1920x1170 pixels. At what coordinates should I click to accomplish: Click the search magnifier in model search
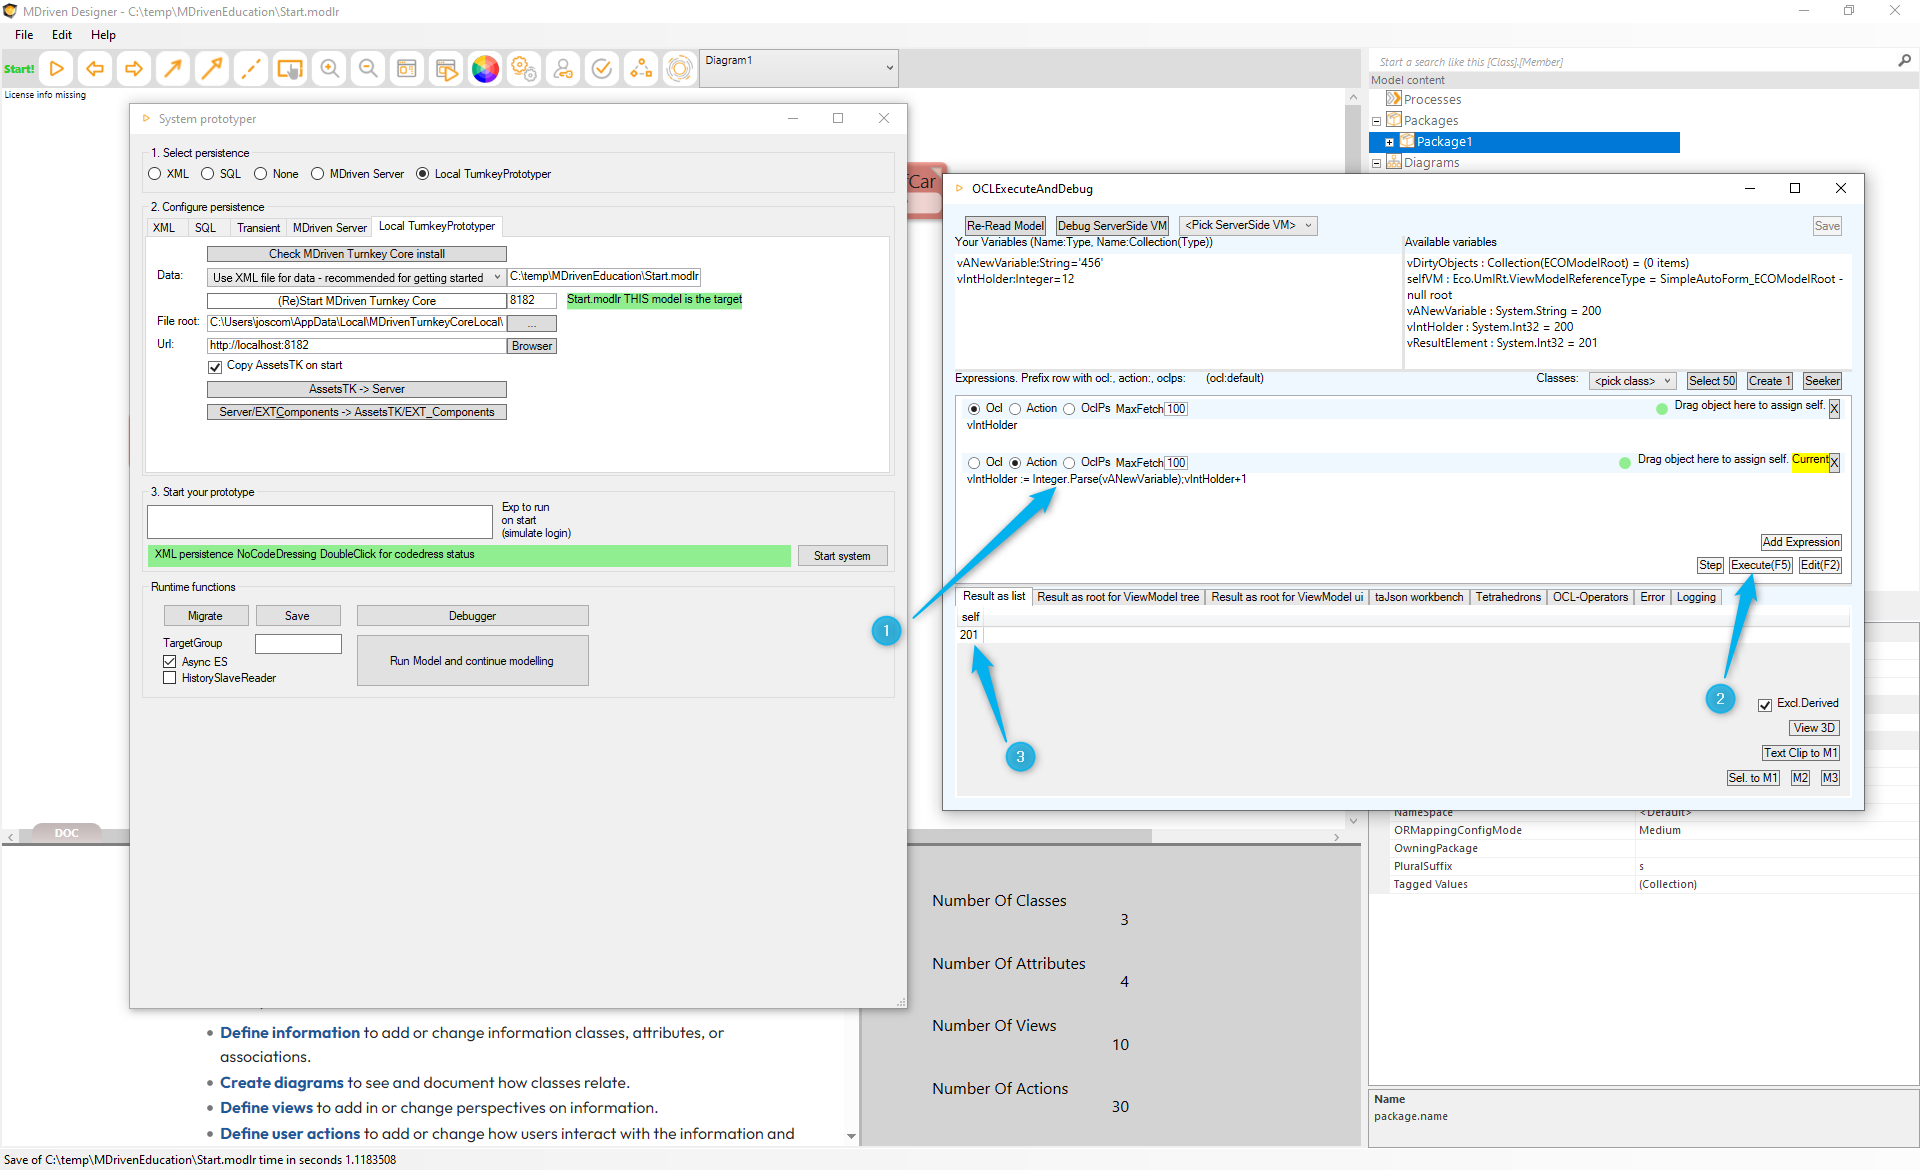click(x=1904, y=61)
